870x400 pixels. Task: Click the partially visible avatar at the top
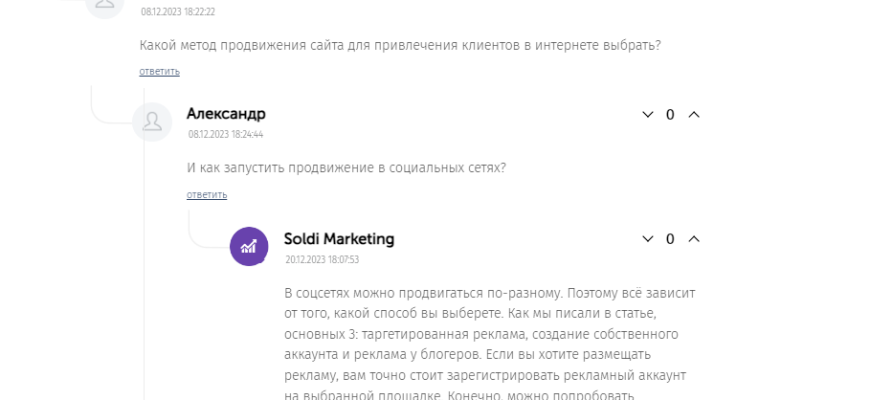click(x=106, y=5)
